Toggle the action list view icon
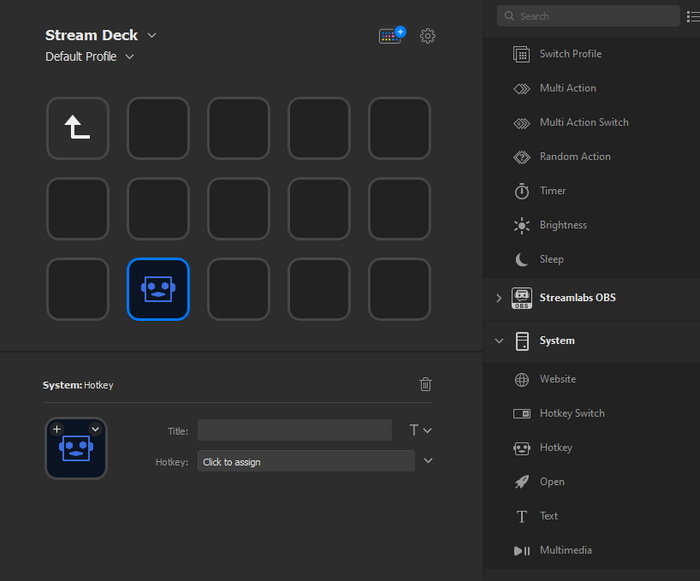Viewport: 700px width, 581px height. [x=693, y=17]
